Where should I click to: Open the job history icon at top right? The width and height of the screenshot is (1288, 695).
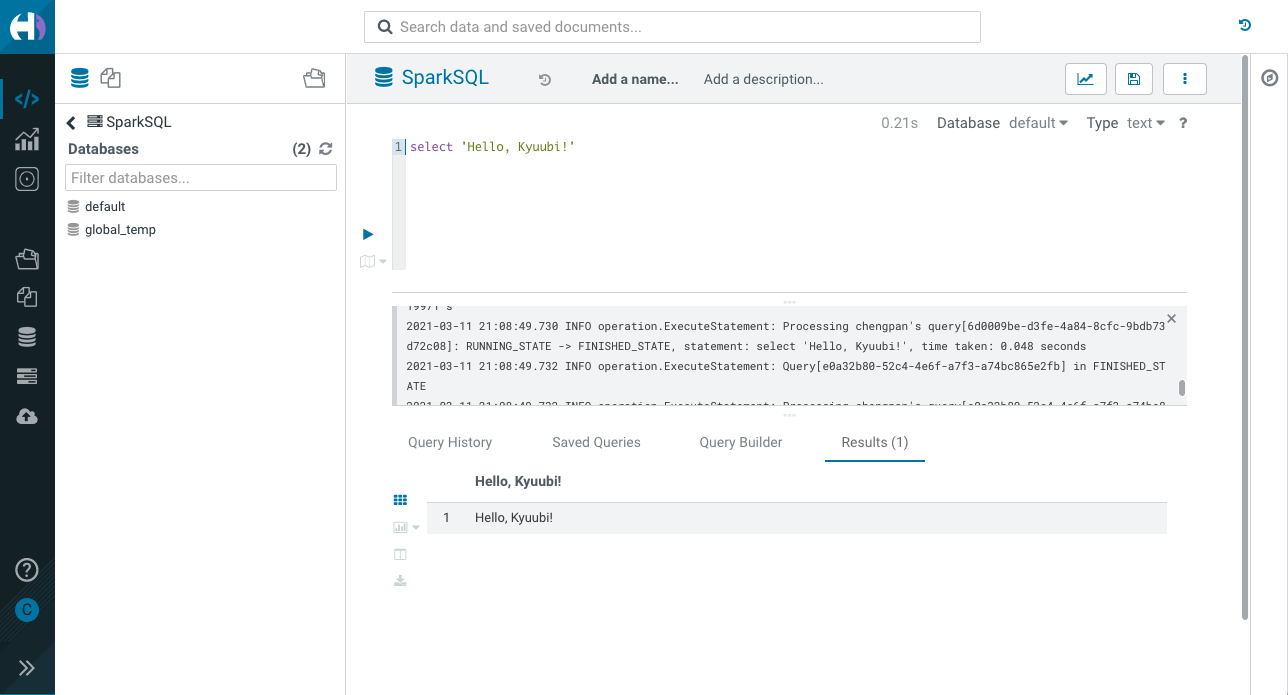click(1244, 26)
